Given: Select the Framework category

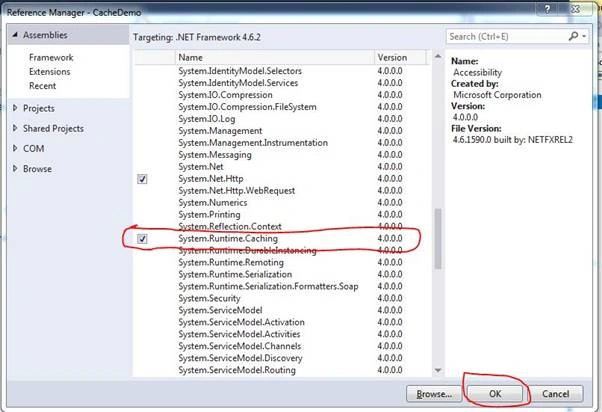Looking at the screenshot, I should tap(51, 58).
